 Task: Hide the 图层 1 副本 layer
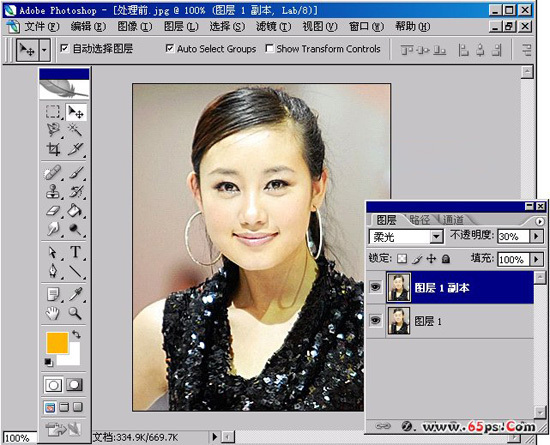coord(375,287)
